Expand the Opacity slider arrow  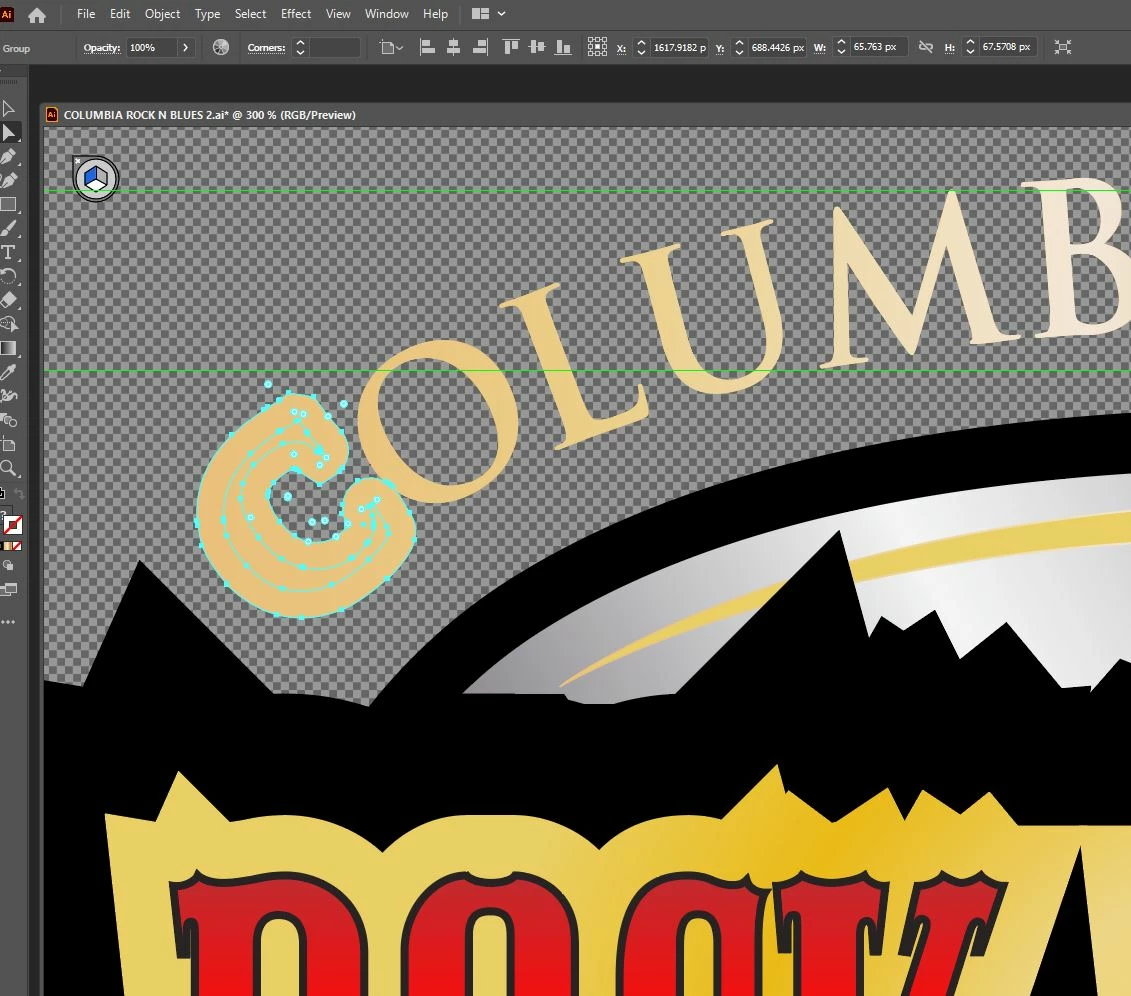click(x=185, y=48)
